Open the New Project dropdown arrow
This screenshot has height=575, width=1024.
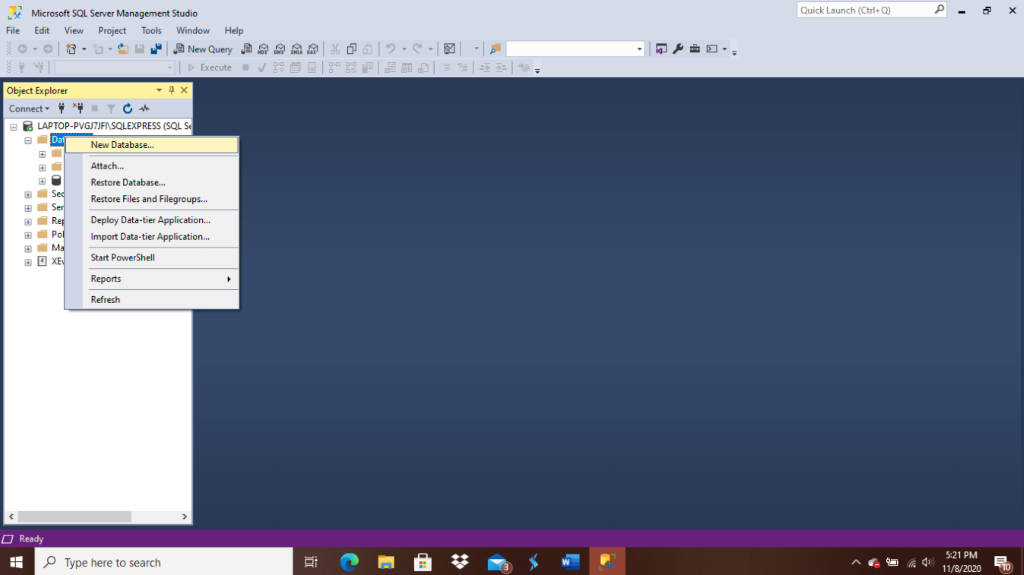point(84,49)
